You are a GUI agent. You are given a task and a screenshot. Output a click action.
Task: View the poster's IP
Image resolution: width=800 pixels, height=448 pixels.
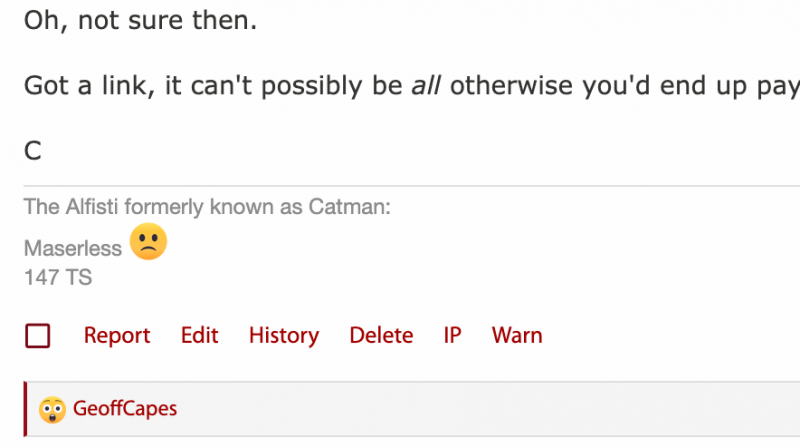pos(453,336)
